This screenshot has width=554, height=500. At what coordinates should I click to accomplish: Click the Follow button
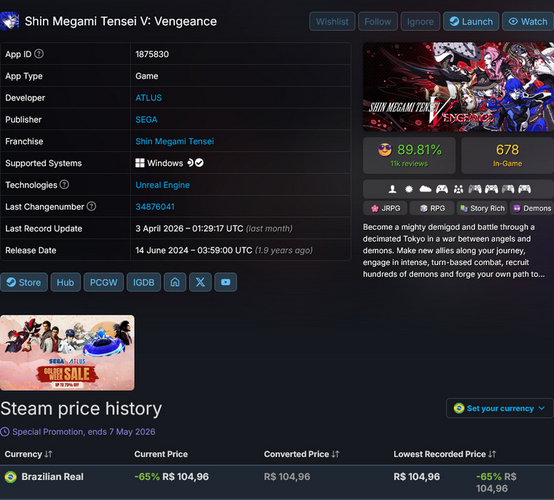point(378,22)
